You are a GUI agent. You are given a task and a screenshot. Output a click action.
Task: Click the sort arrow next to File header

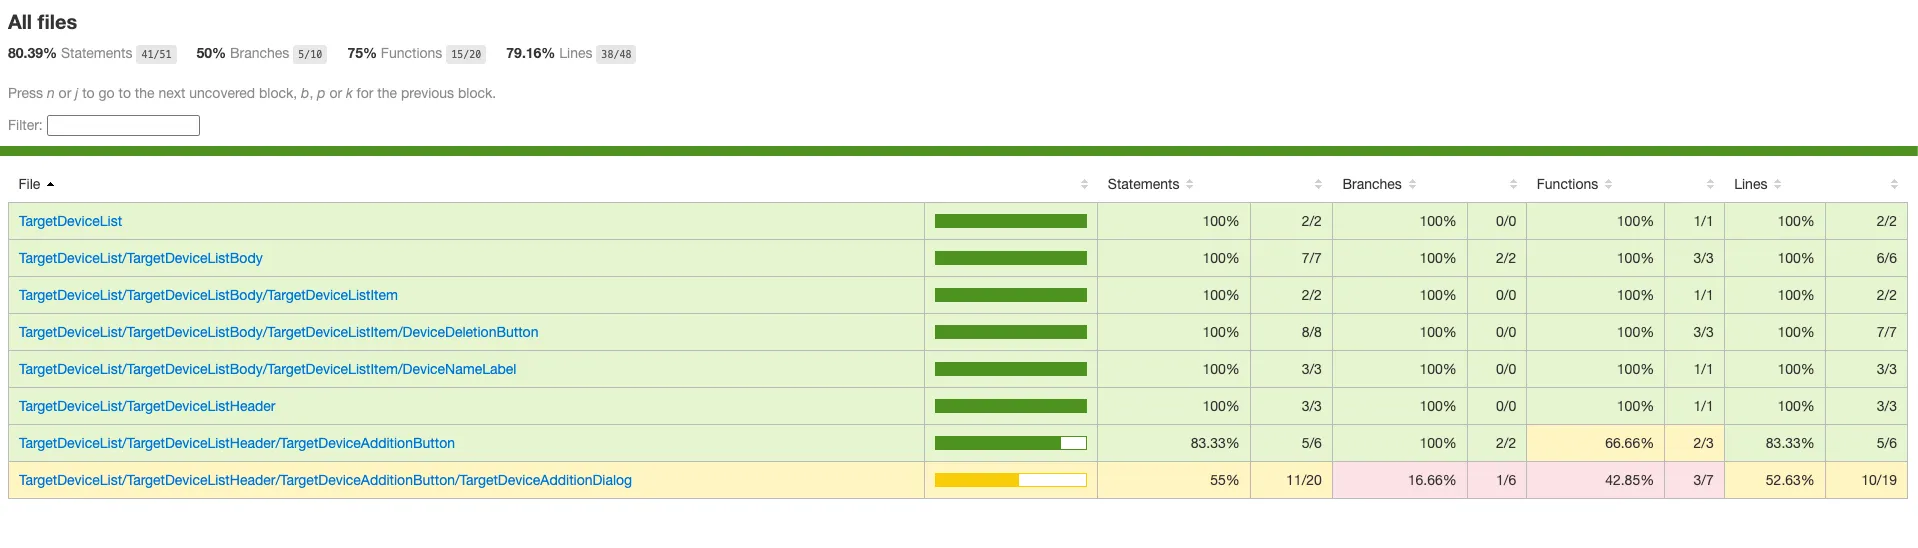pos(51,185)
